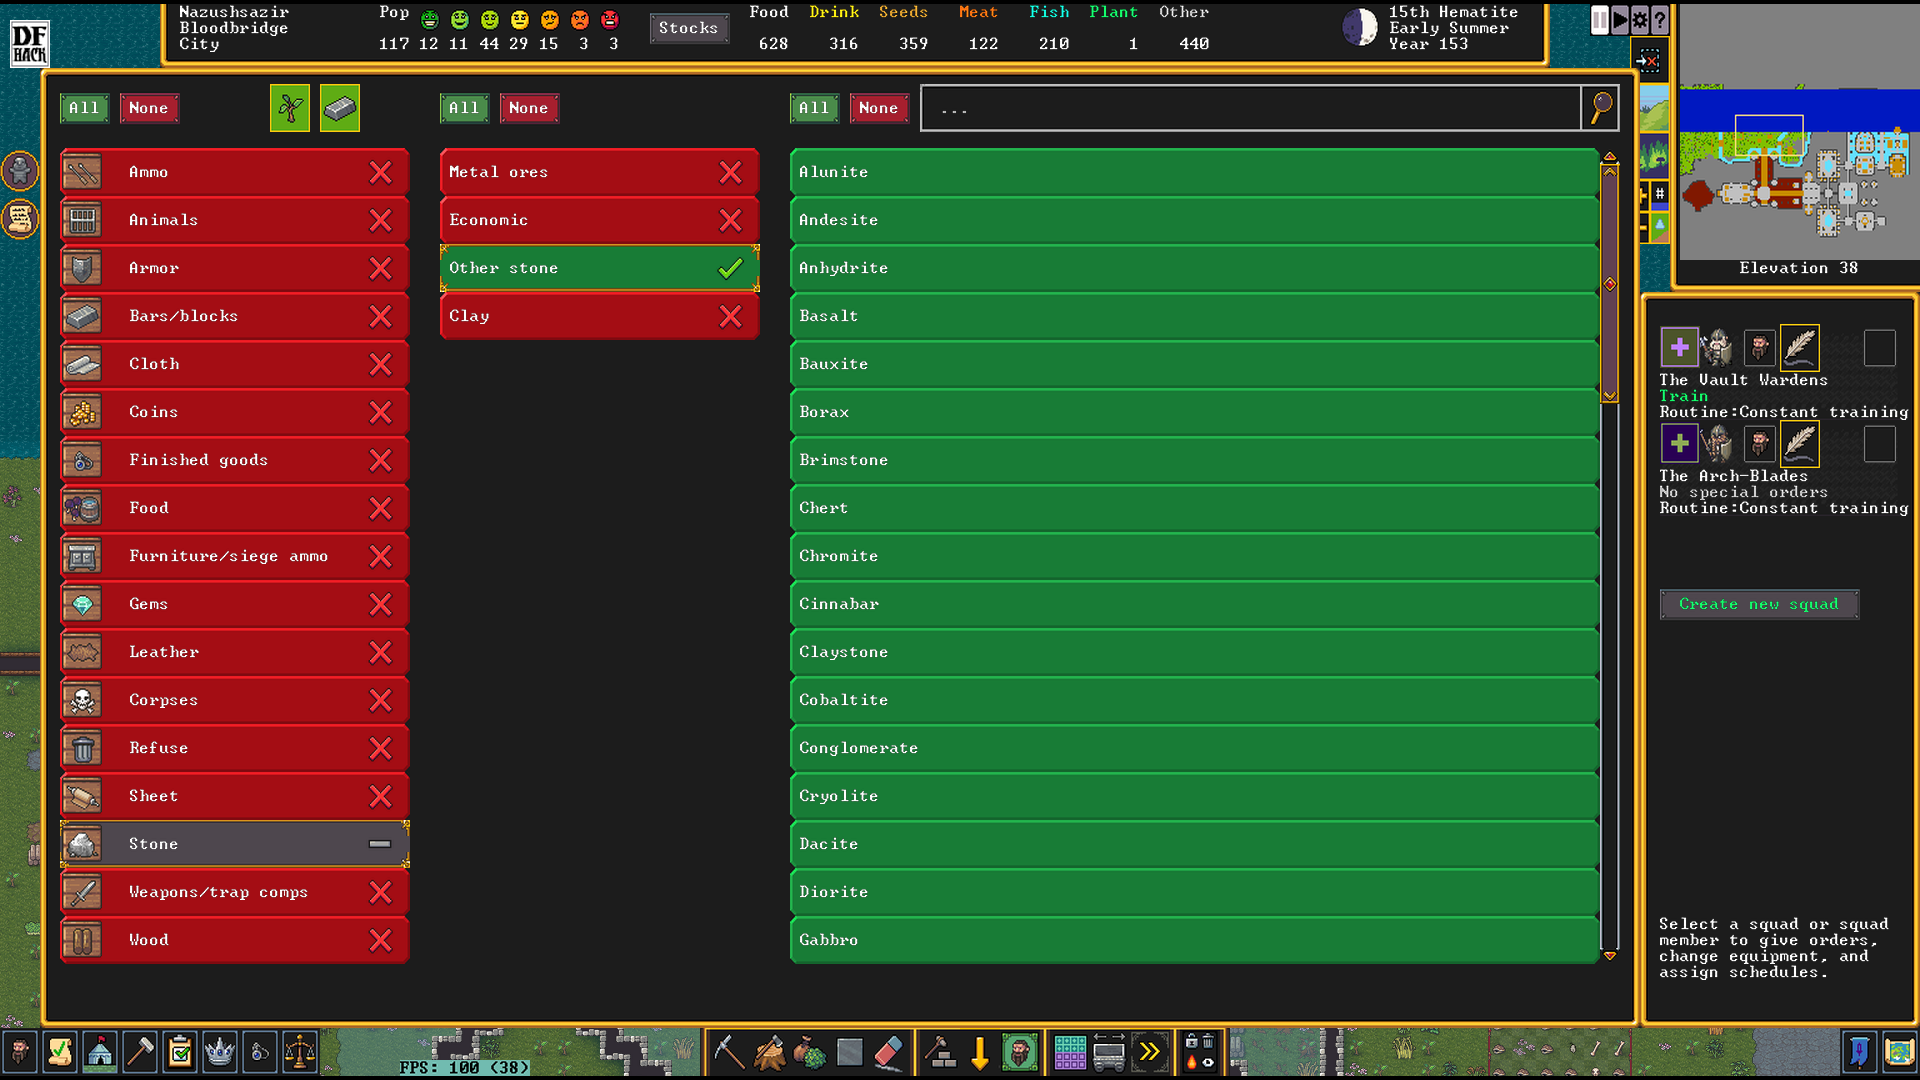
Task: Open the build hammer-and-blocks icon
Action: pyautogui.click(x=940, y=1052)
